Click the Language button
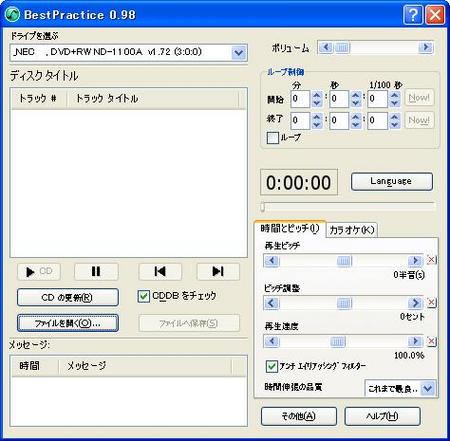This screenshot has height=441, width=450. coord(392,181)
